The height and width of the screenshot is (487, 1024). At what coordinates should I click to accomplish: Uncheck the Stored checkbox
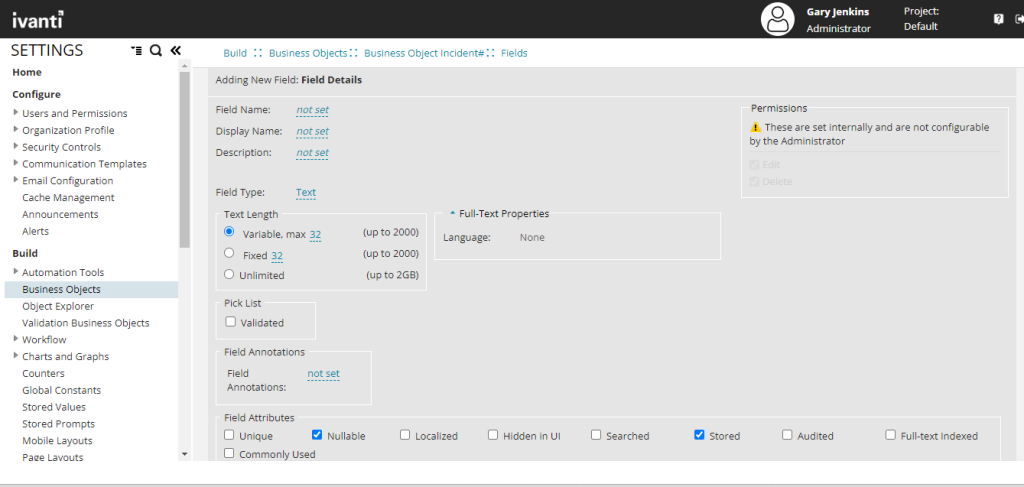[699, 435]
